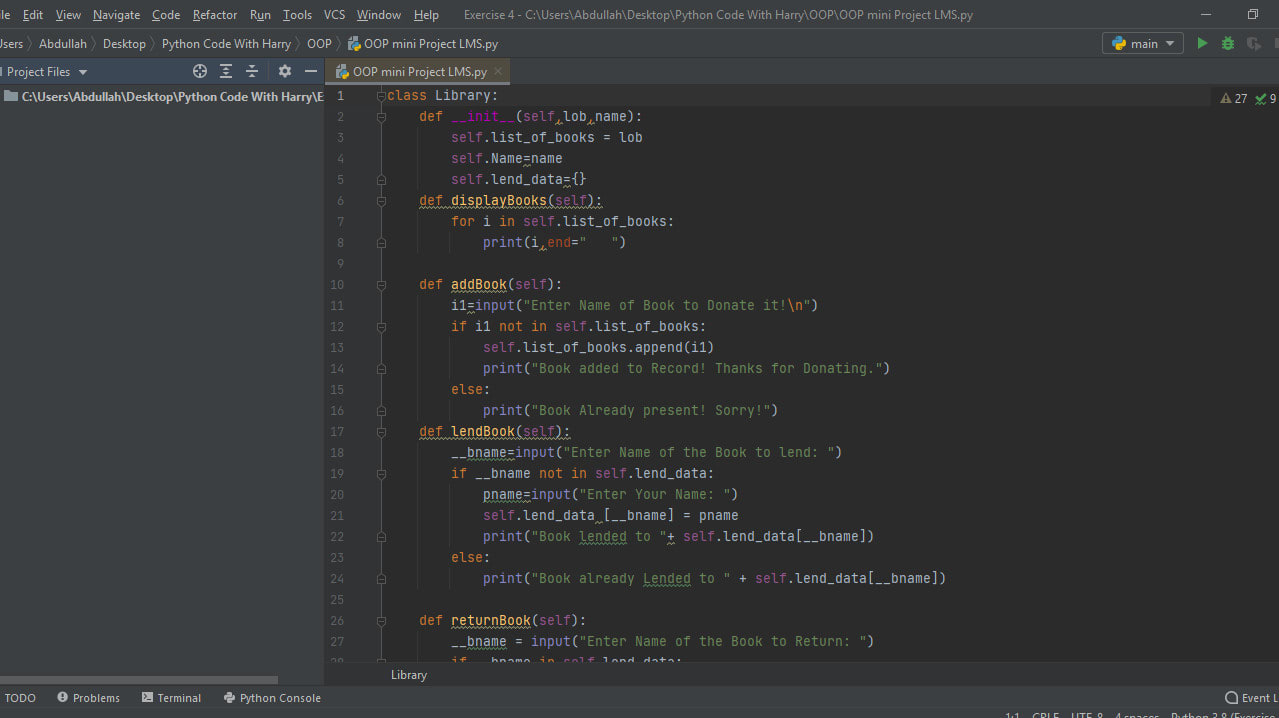Click the Project panel horizontal scrollbar
This screenshot has height=718, width=1279.
coord(140,680)
